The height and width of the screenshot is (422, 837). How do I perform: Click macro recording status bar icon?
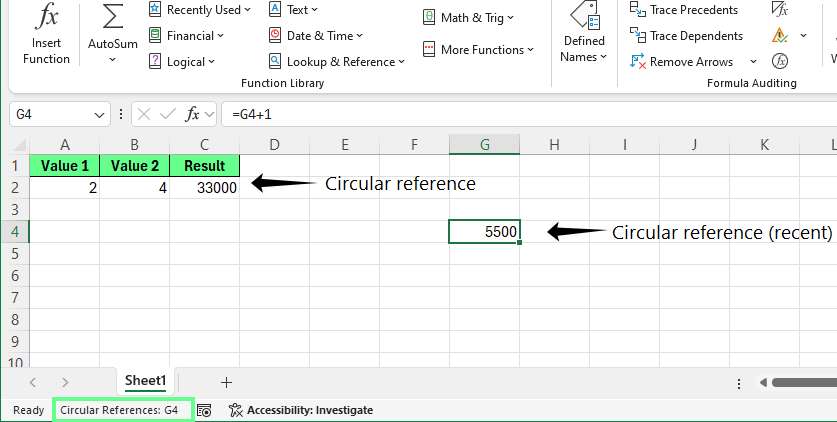point(204,410)
